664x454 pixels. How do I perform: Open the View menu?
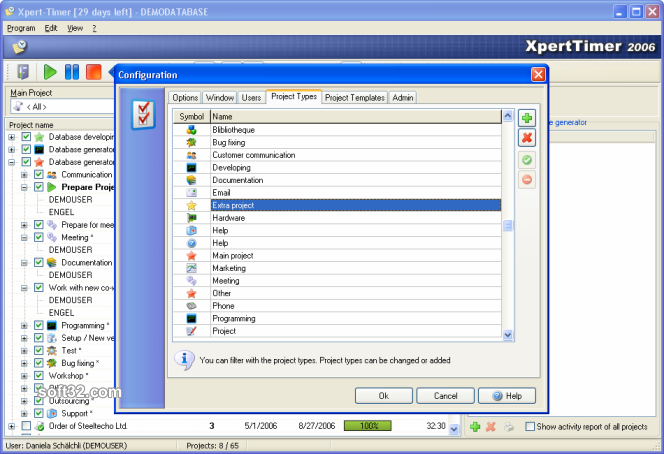75,28
